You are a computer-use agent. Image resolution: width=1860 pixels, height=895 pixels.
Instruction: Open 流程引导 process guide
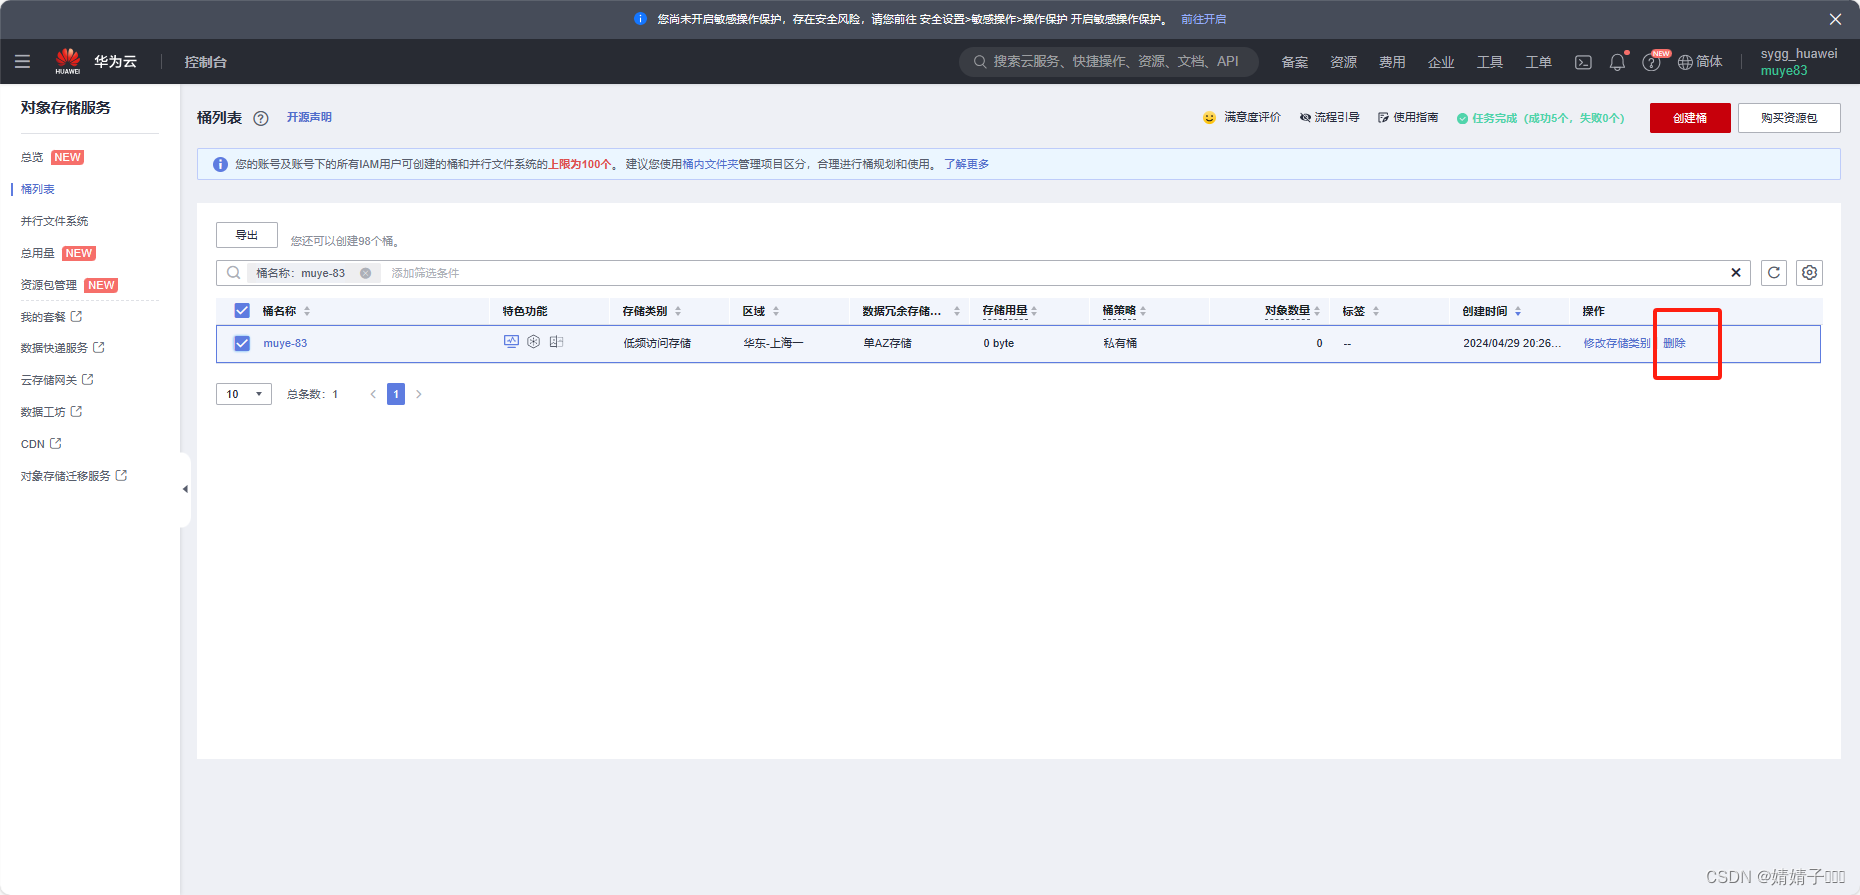[1329, 117]
